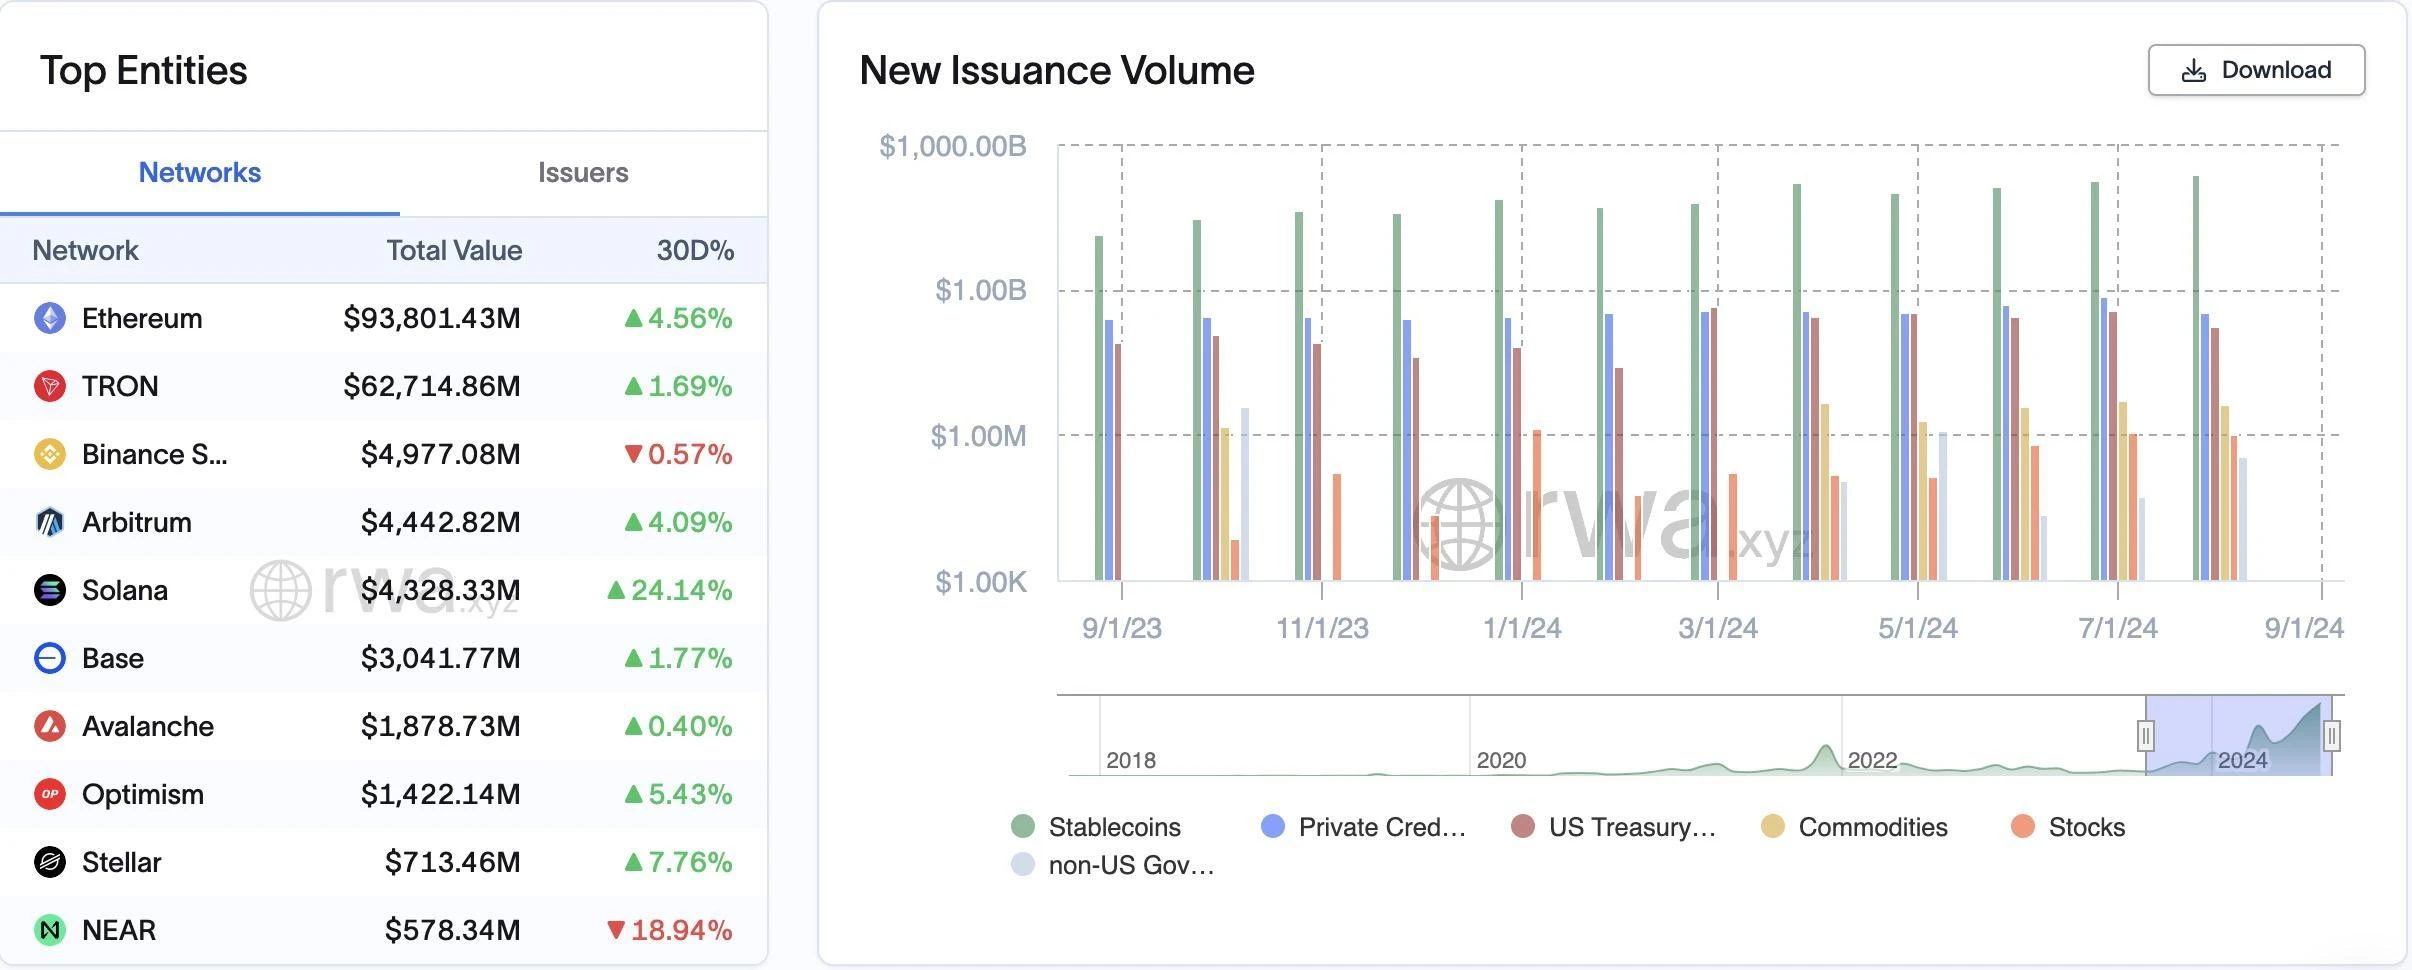Image resolution: width=2412 pixels, height=970 pixels.
Task: Switch to the Issuers tab
Action: pos(583,172)
